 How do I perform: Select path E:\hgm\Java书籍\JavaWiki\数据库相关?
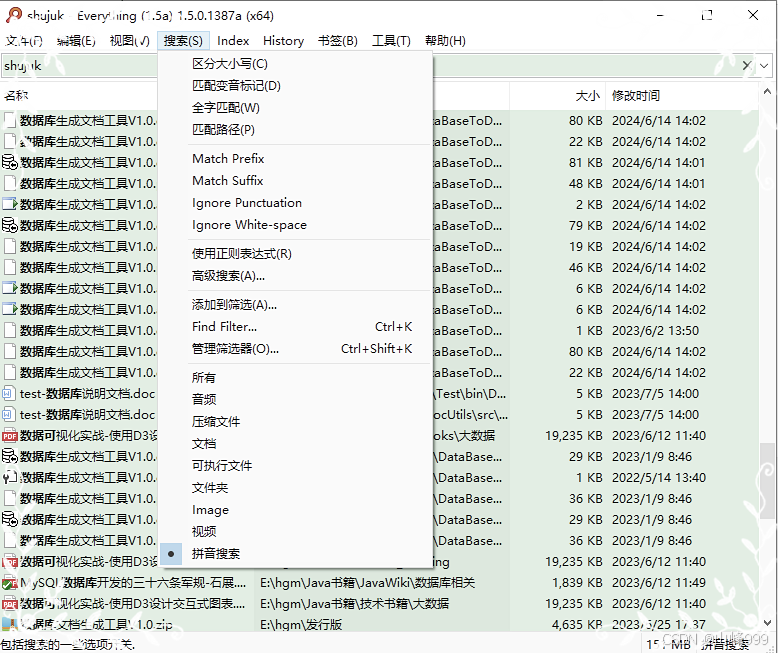tap(368, 583)
